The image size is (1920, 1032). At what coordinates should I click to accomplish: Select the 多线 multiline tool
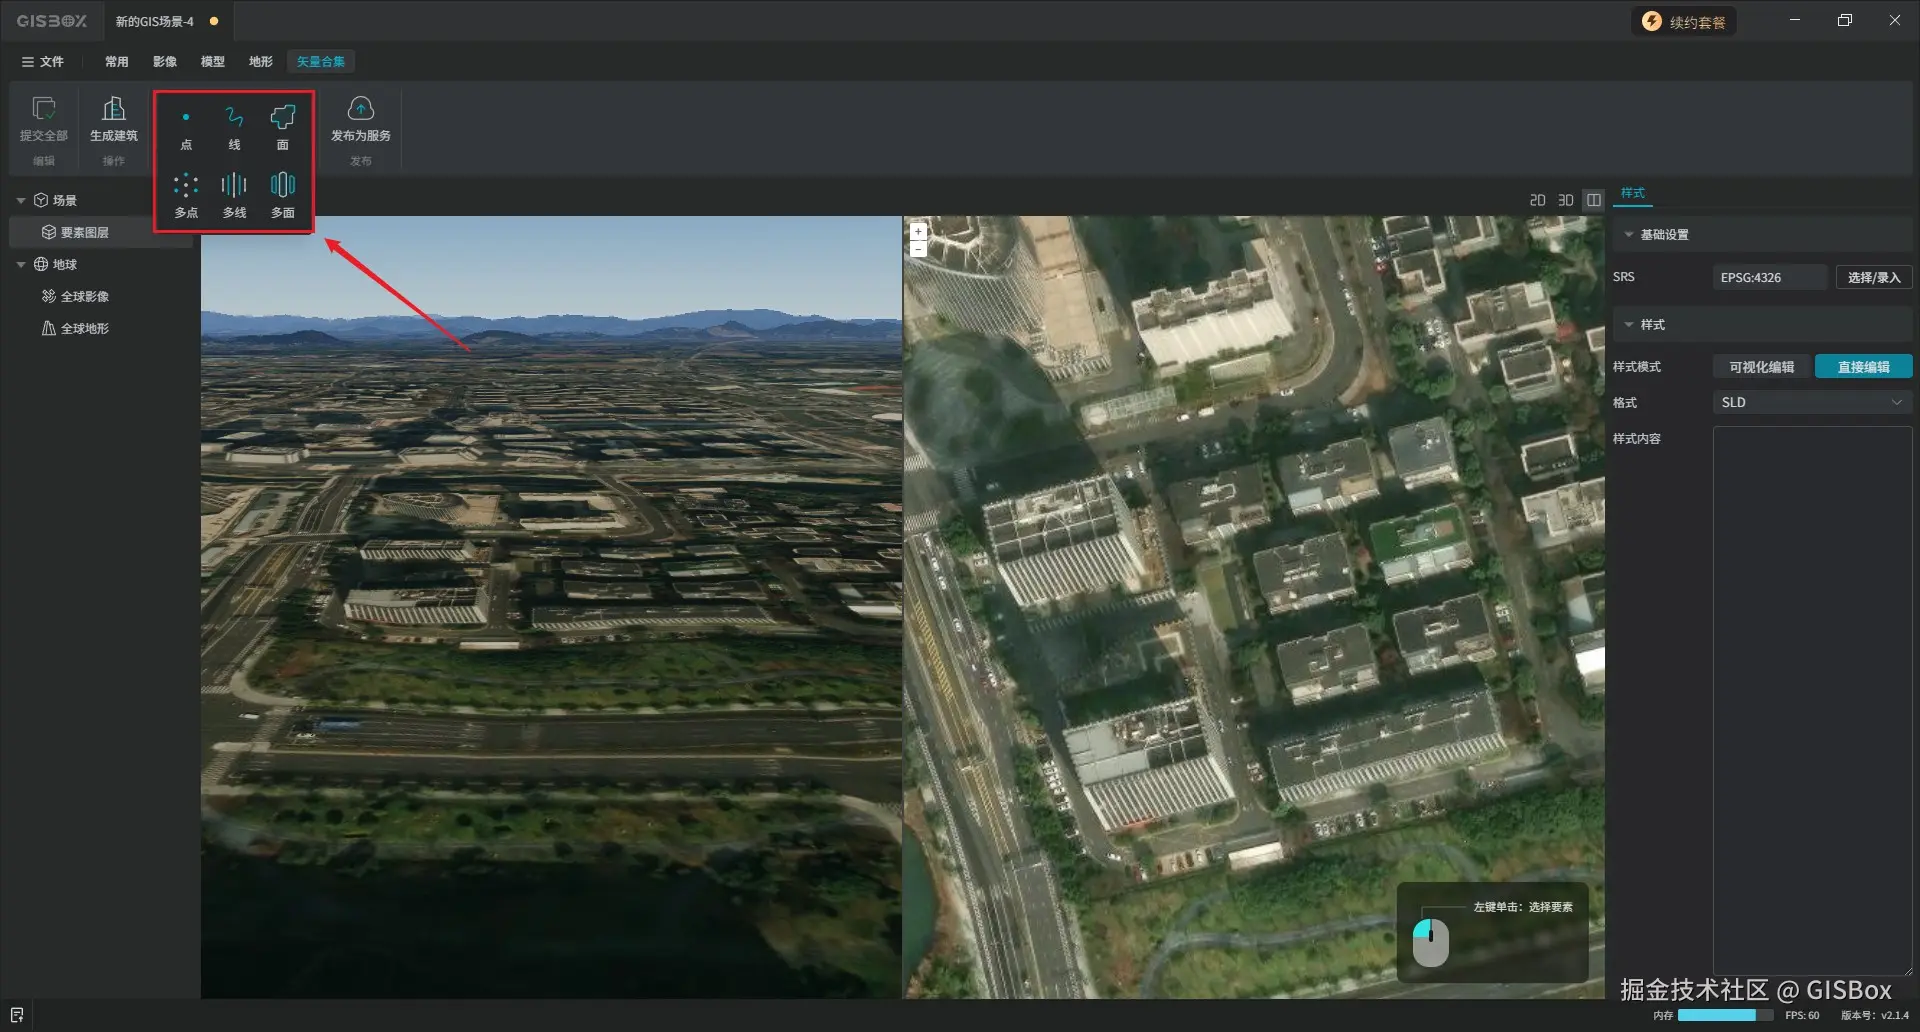pyautogui.click(x=234, y=196)
